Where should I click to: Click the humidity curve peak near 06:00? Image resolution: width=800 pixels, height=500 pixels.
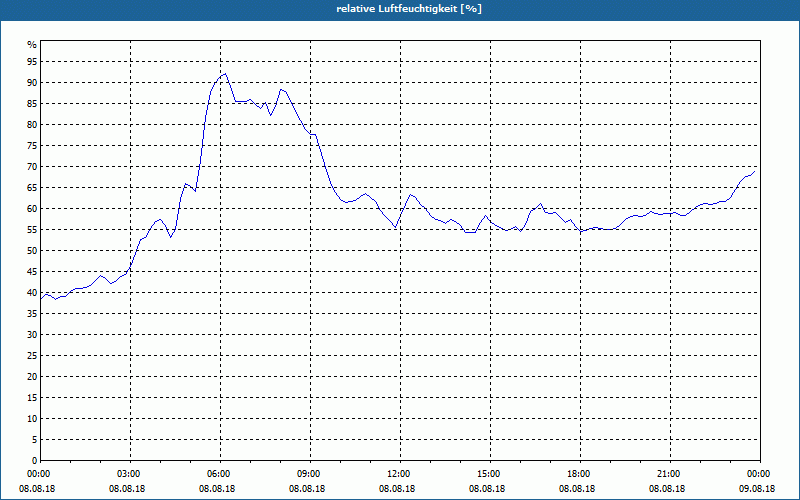click(225, 73)
